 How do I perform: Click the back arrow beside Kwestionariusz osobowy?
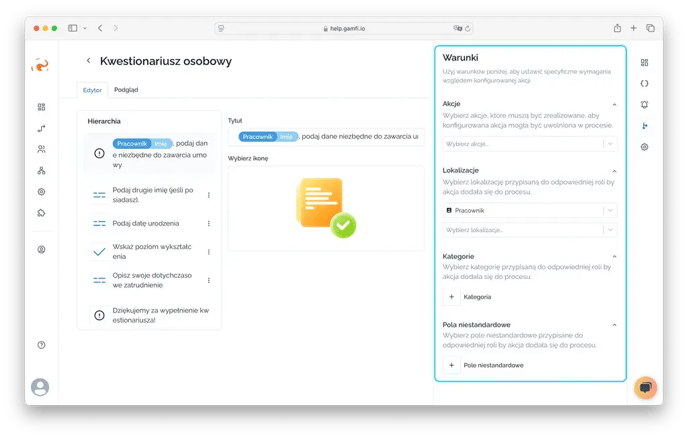click(x=89, y=61)
